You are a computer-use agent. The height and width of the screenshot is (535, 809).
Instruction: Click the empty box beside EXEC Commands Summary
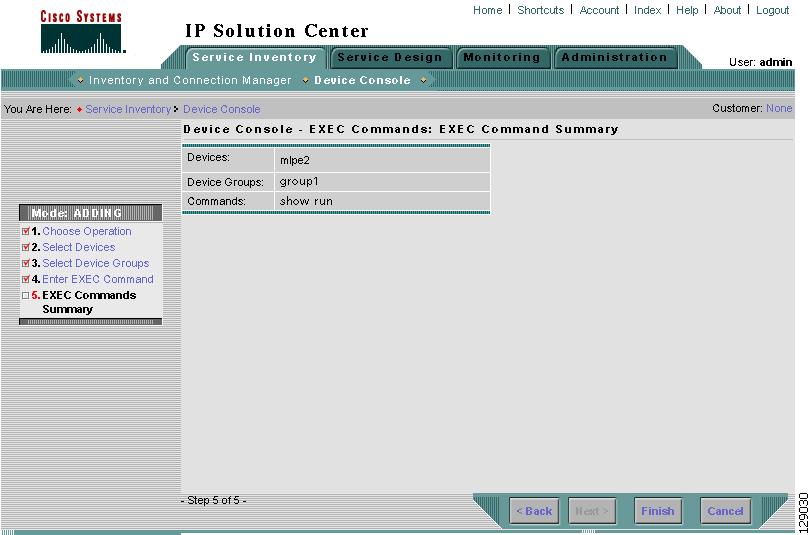point(26,296)
